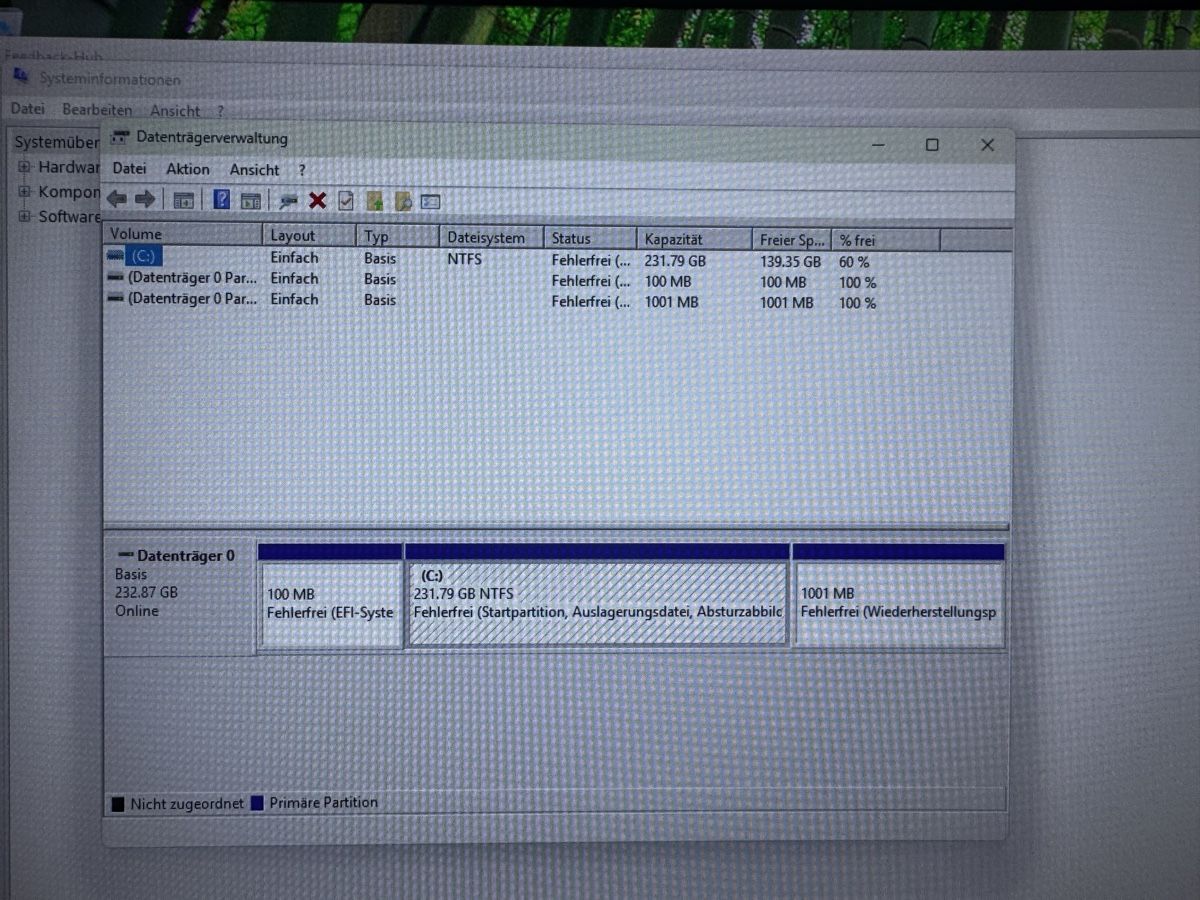The width and height of the screenshot is (1200, 900).
Task: Click the action pane toggle icon next to Help
Action: pos(251,201)
